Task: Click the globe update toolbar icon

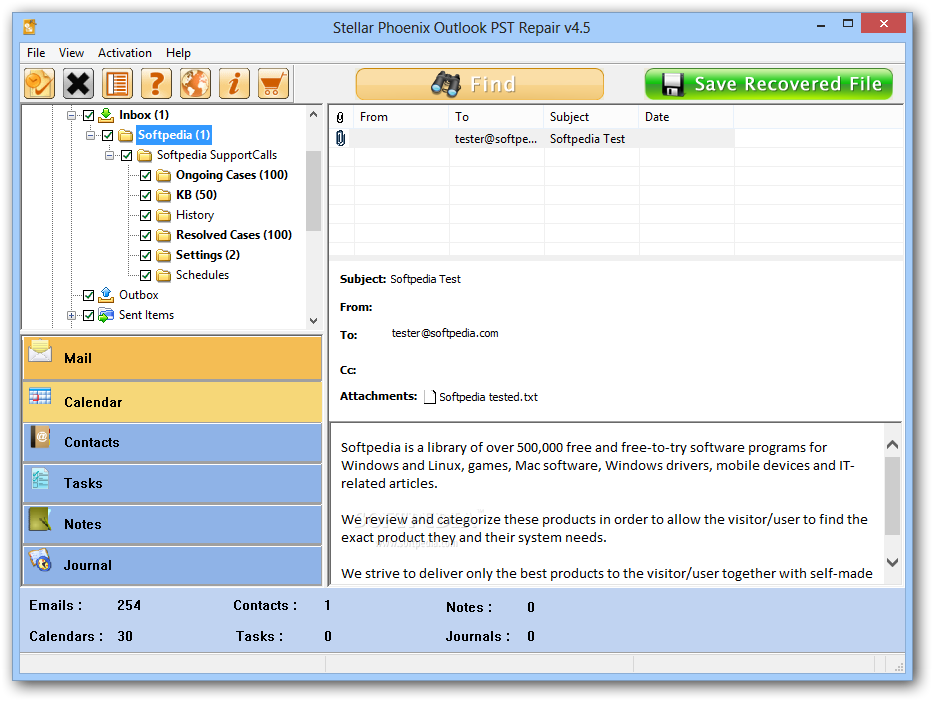Action: (x=195, y=83)
